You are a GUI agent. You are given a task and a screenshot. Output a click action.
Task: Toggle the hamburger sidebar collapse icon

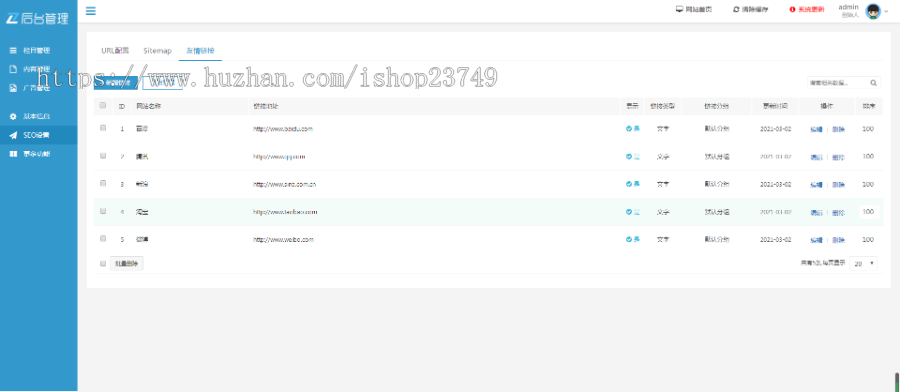coord(91,10)
